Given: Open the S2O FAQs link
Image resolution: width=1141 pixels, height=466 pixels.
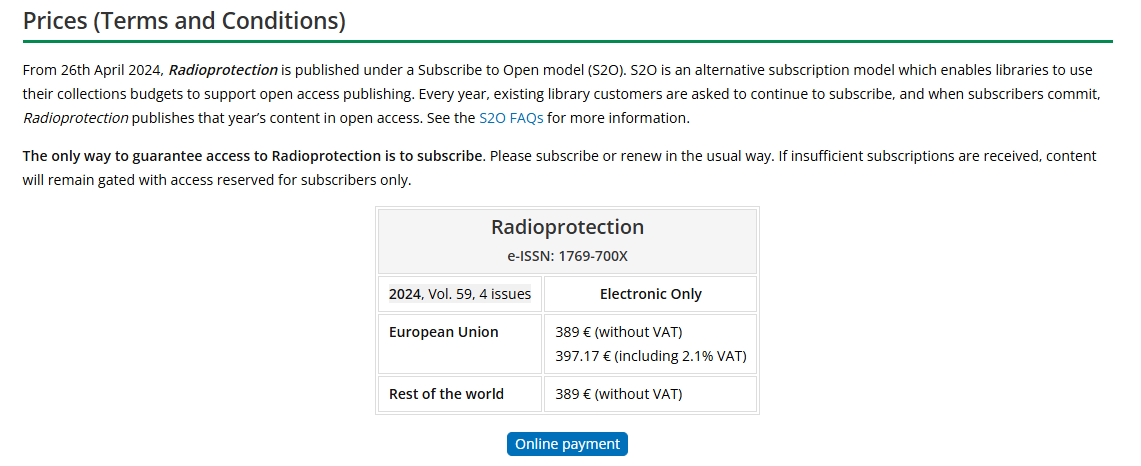Looking at the screenshot, I should [x=511, y=118].
